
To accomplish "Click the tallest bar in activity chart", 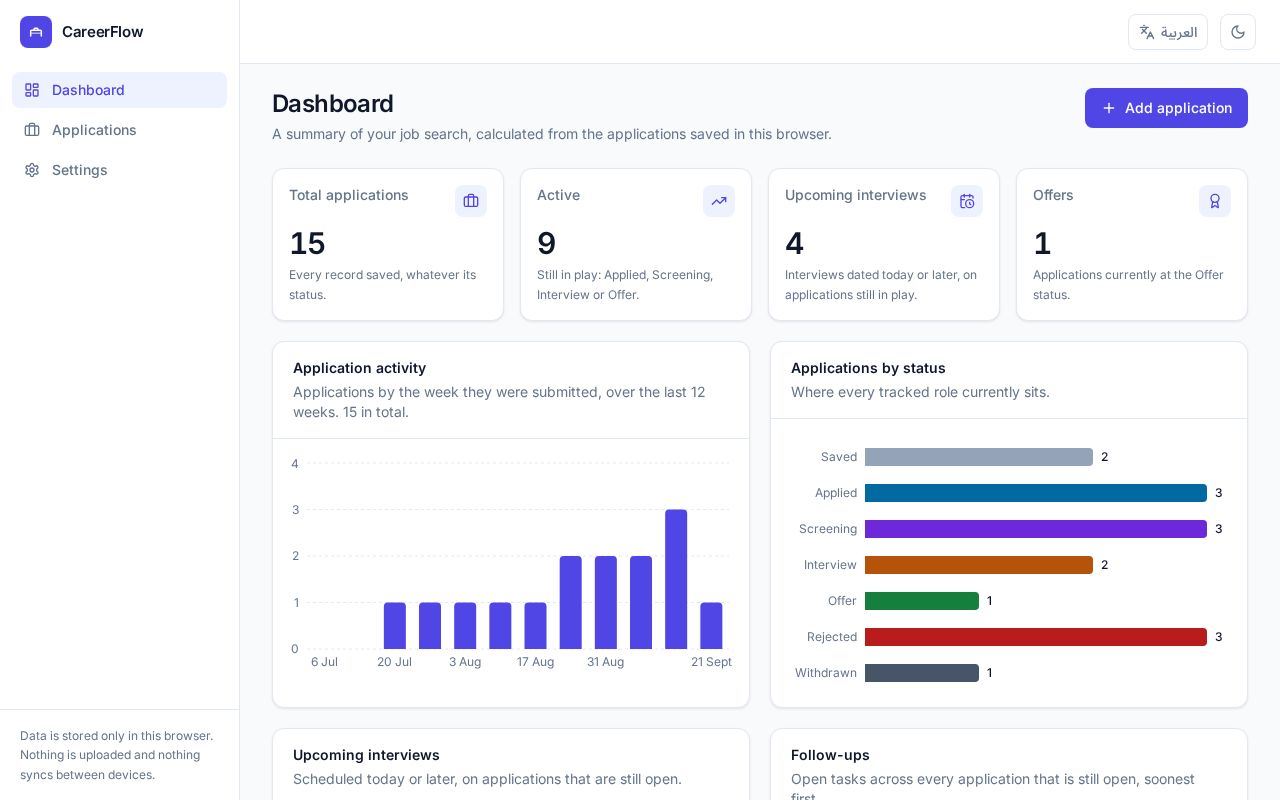I will pyautogui.click(x=676, y=579).
